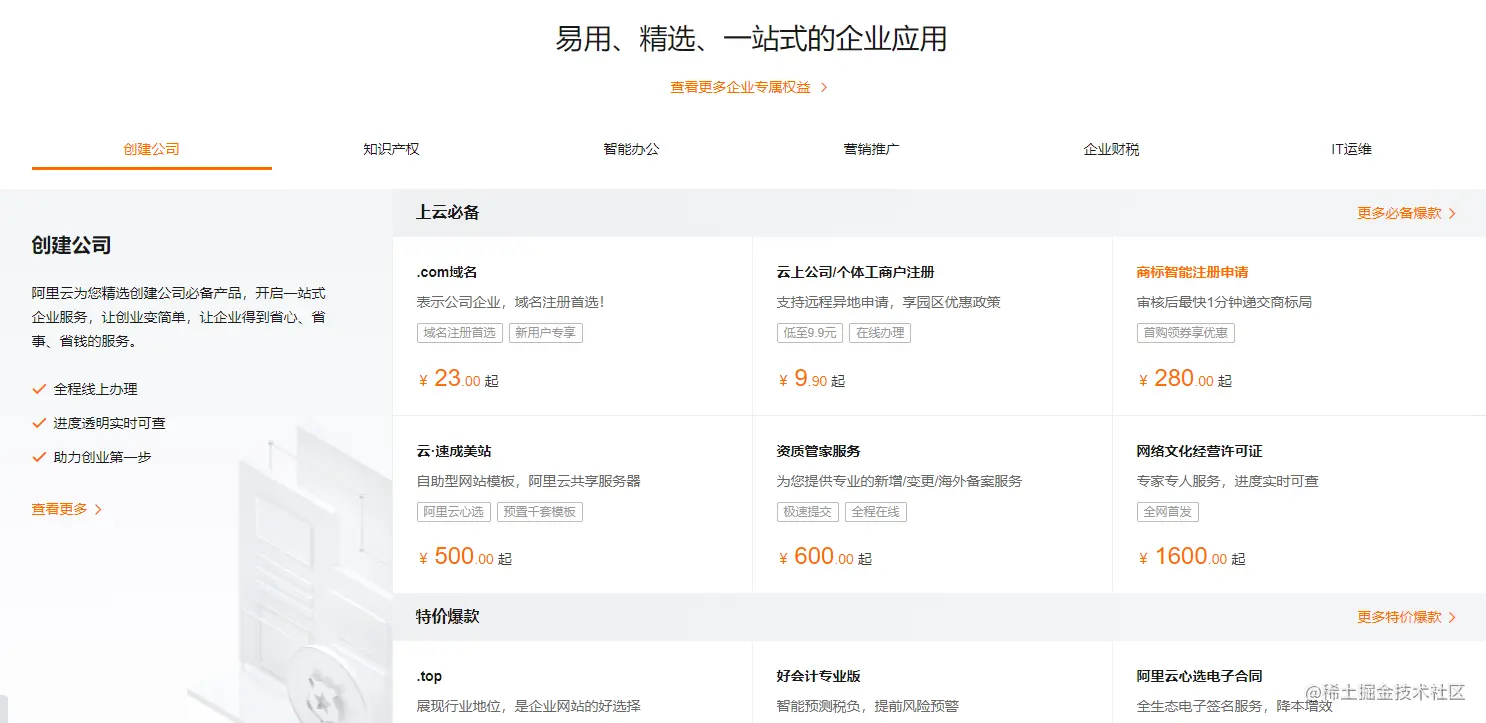Click the 全程在线 tag
The height and width of the screenshot is (723, 1486).
click(x=876, y=512)
